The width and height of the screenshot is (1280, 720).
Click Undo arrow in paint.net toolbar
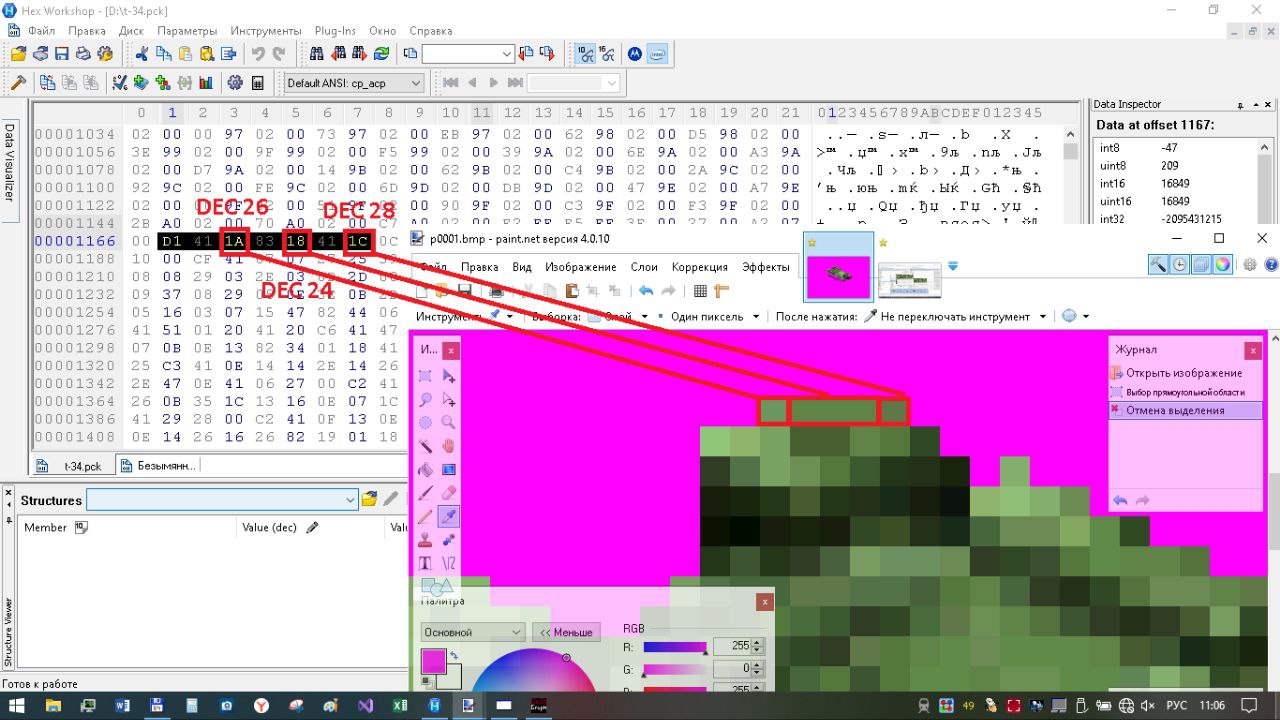646,291
